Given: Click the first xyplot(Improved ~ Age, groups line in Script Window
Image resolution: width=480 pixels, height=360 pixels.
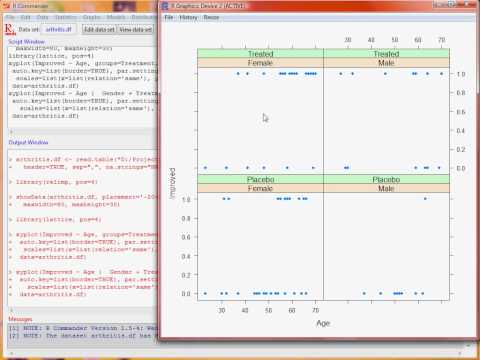Looking at the screenshot, I should click(82, 63).
